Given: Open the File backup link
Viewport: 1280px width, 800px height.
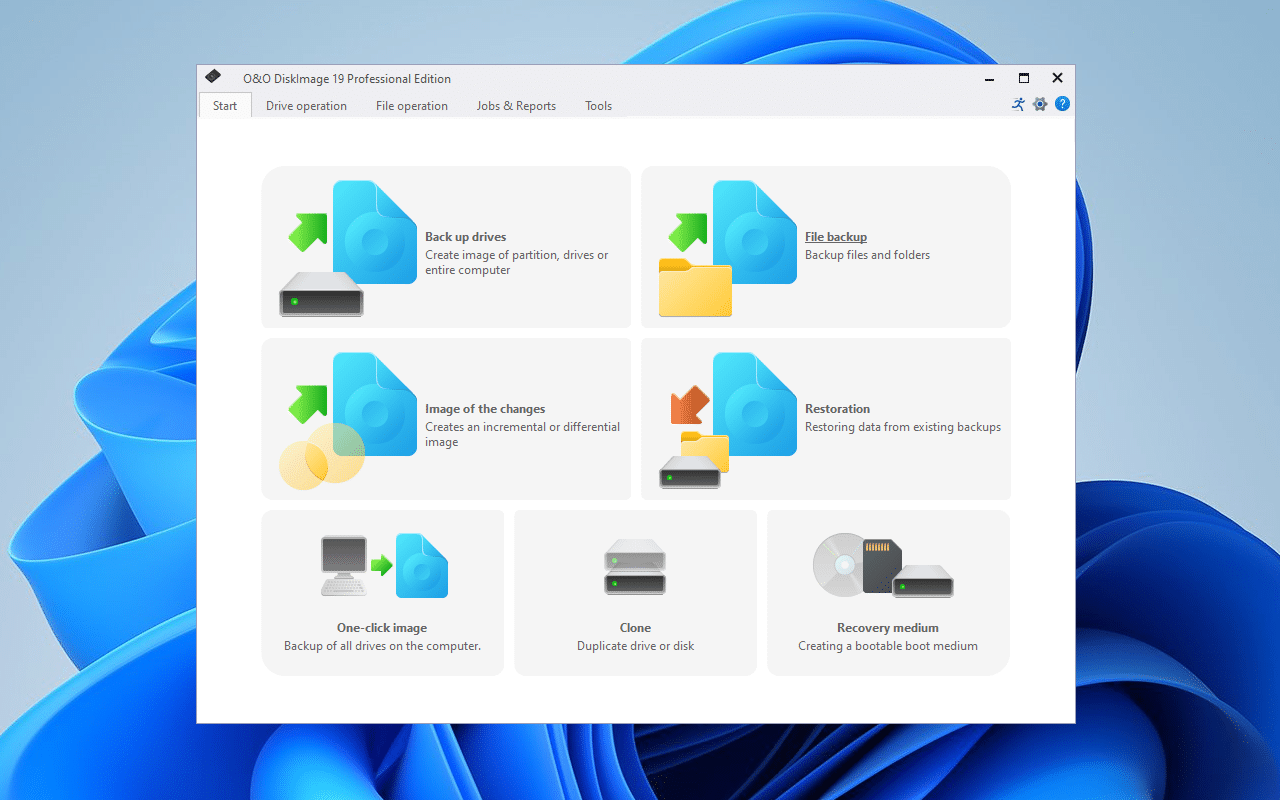Looking at the screenshot, I should point(836,236).
